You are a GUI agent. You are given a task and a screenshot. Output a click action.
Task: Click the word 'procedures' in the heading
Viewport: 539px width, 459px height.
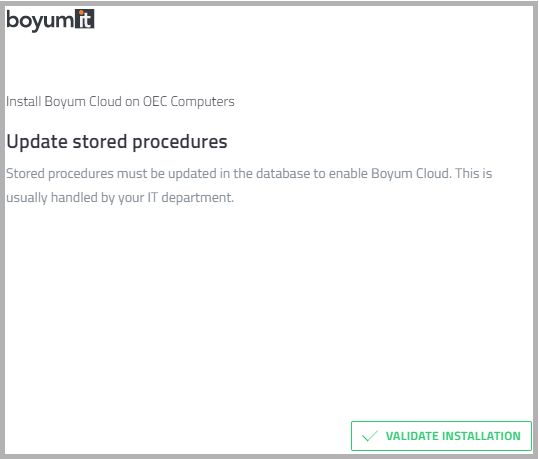pos(180,142)
